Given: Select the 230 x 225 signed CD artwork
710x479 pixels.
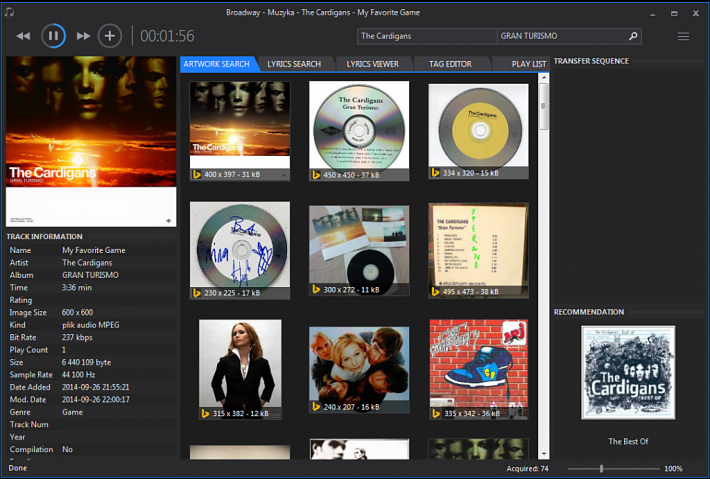Looking at the screenshot, I should (x=240, y=250).
